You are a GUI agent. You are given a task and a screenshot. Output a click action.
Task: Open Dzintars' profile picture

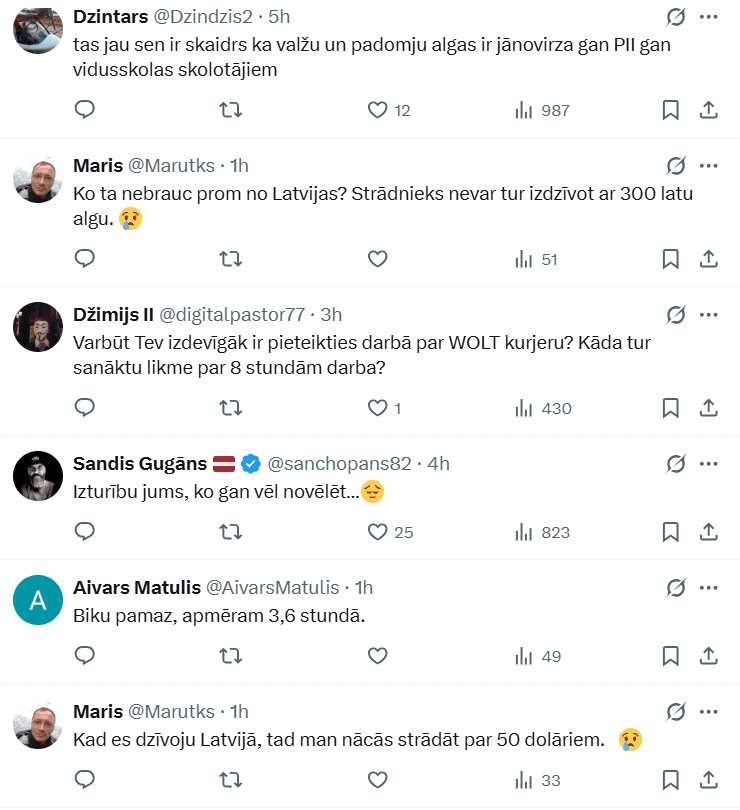coord(38,30)
